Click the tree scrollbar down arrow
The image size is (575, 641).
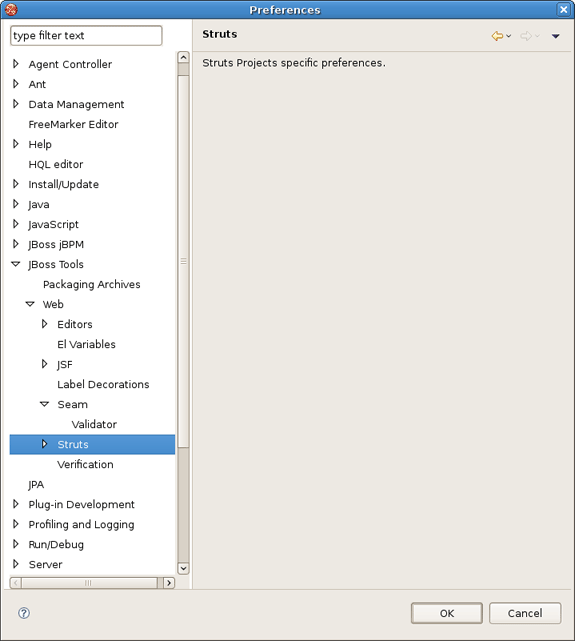tap(183, 568)
